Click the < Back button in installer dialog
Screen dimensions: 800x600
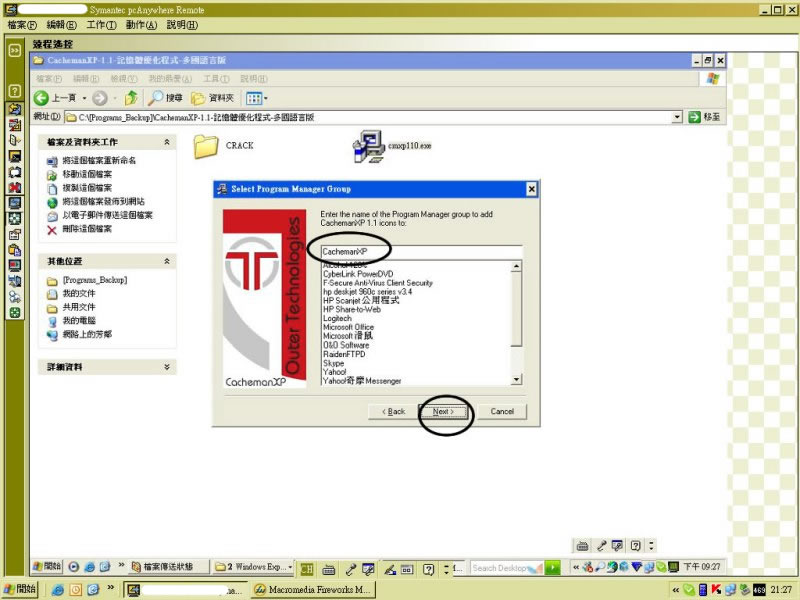tap(393, 412)
